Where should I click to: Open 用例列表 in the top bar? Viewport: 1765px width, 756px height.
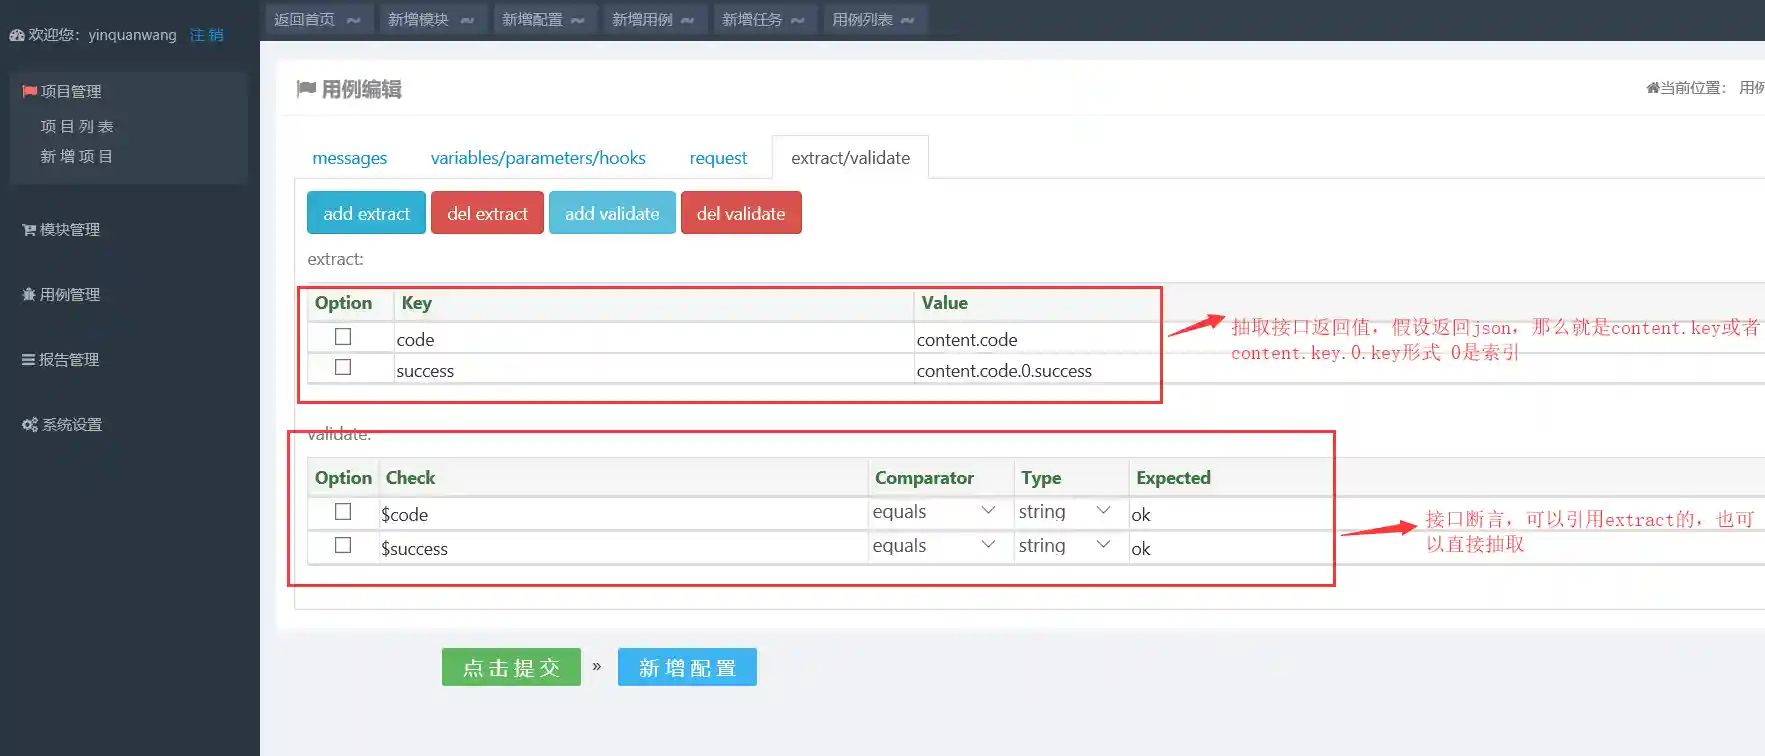click(876, 19)
